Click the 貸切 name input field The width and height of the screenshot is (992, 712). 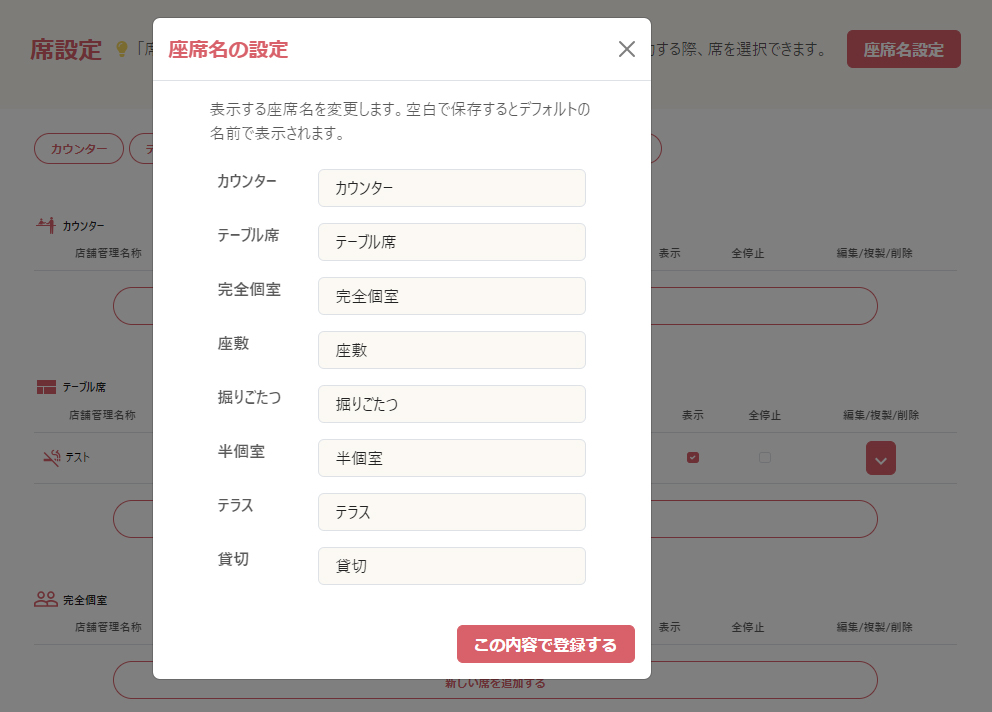[x=452, y=566]
